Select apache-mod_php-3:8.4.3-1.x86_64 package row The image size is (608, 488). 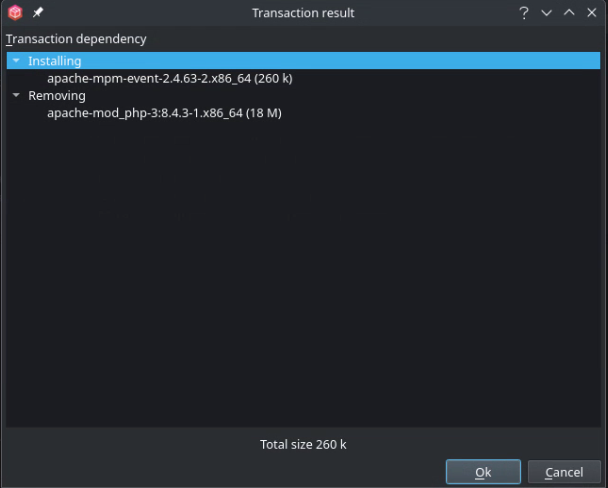(303, 113)
